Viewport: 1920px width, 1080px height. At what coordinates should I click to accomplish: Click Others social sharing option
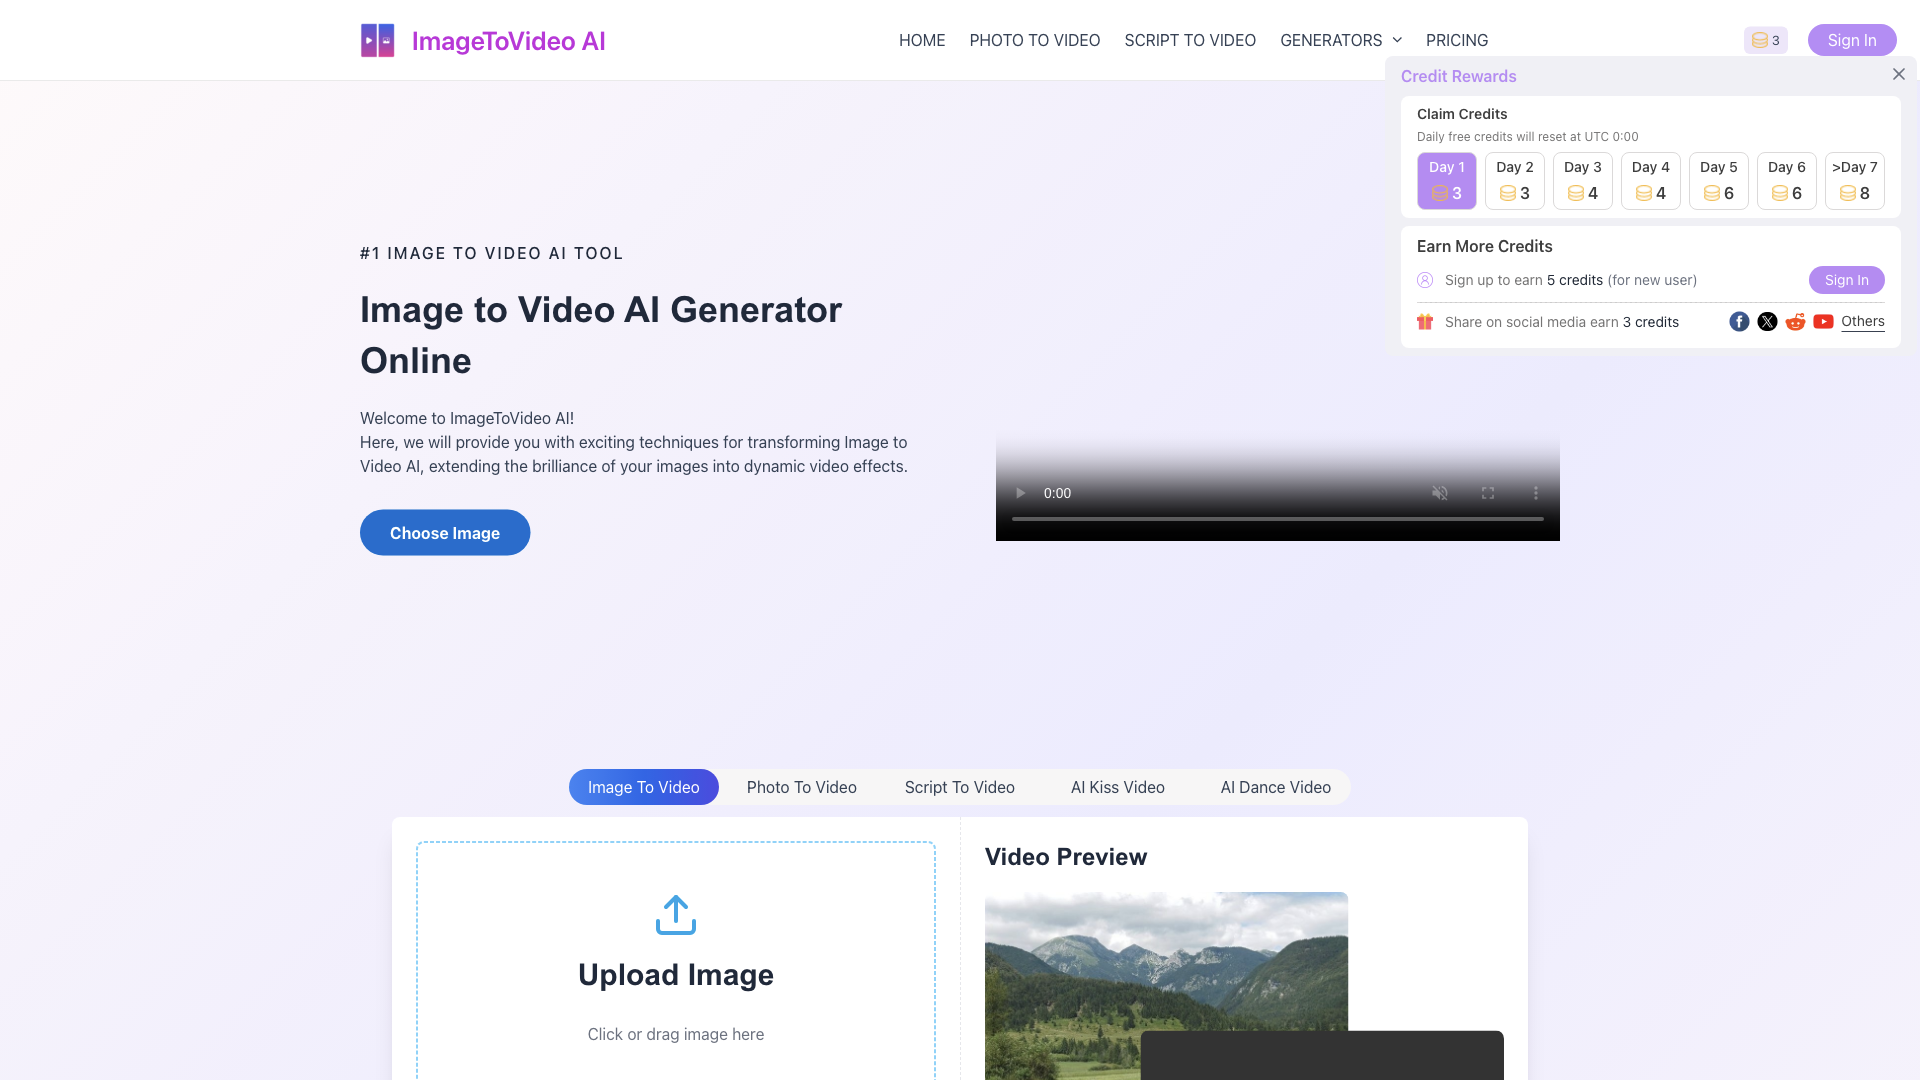[1863, 322]
